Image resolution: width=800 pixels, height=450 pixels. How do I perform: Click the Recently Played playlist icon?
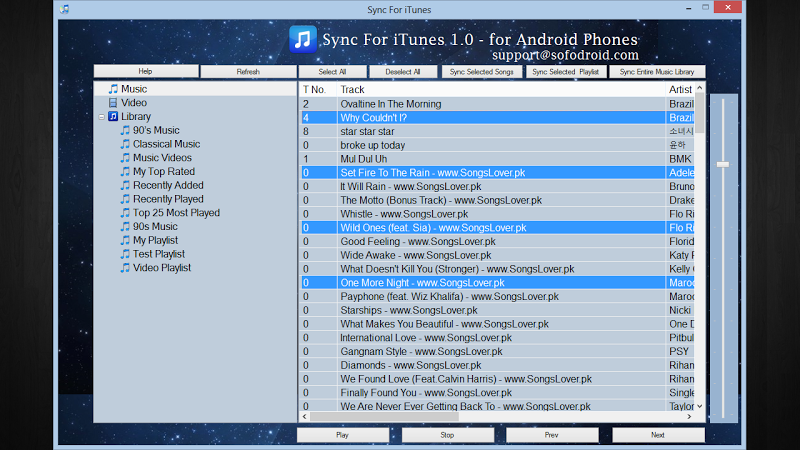click(125, 199)
